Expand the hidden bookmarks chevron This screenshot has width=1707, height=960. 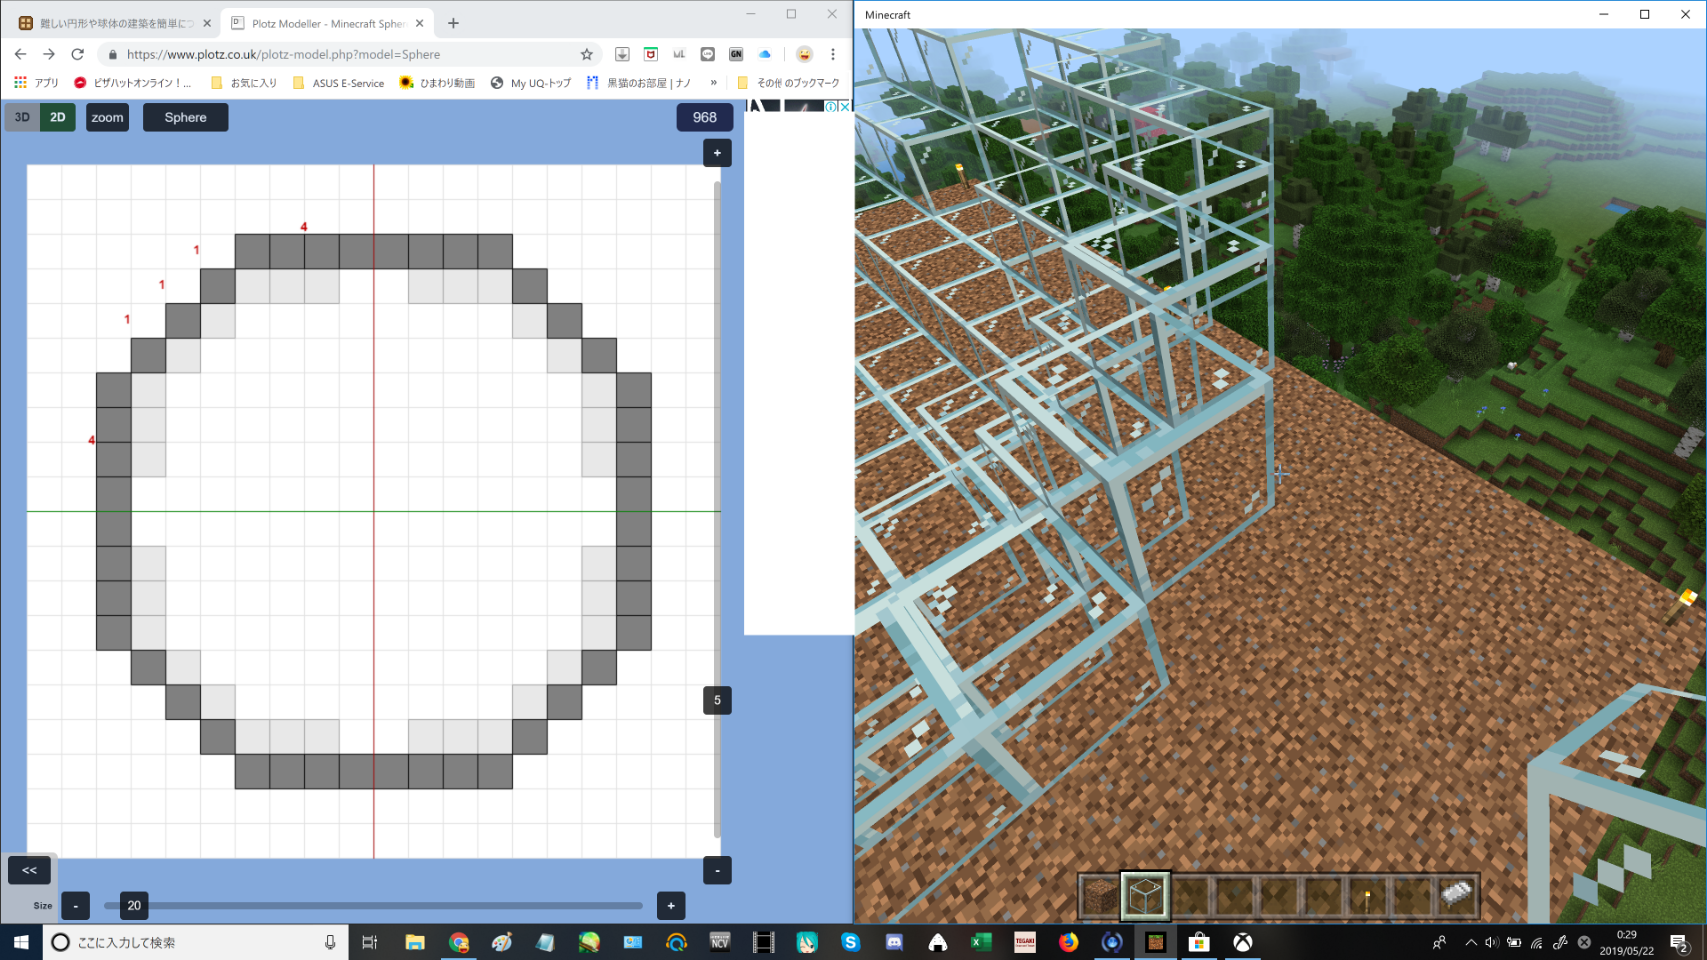[x=713, y=83]
